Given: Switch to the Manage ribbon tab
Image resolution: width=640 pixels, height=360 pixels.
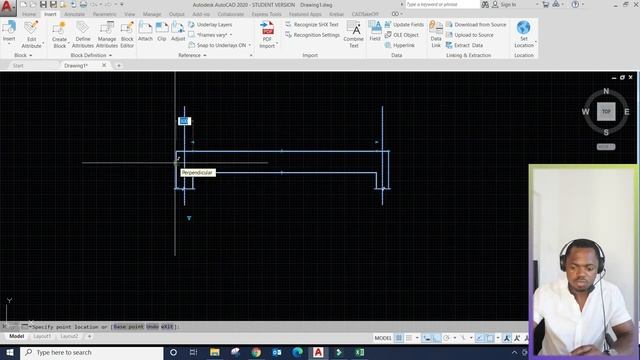Looking at the screenshot, I should click(x=152, y=14).
